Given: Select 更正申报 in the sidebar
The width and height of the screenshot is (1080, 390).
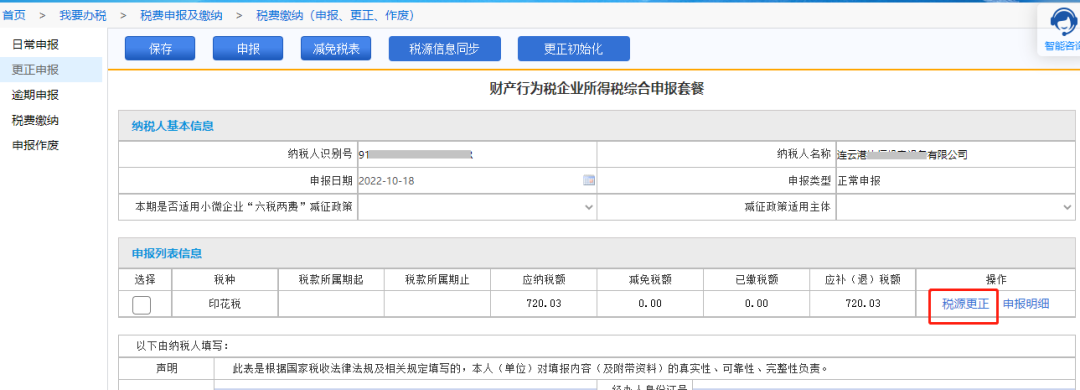Looking at the screenshot, I should [35, 70].
